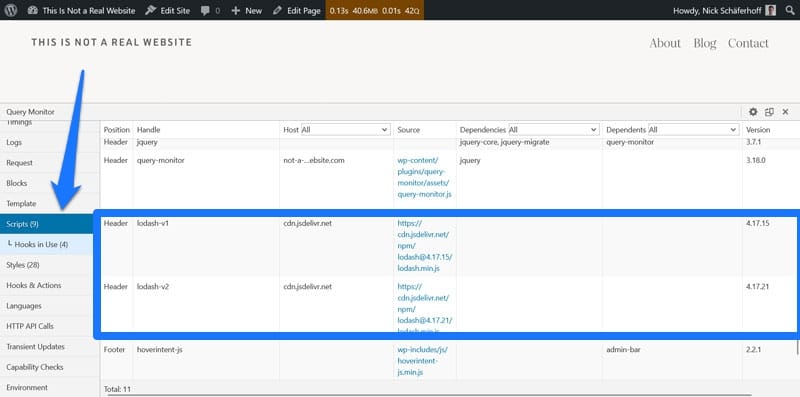This screenshot has width=800, height=397.
Task: Toggle Query Monitor panel position icon
Action: click(769, 112)
